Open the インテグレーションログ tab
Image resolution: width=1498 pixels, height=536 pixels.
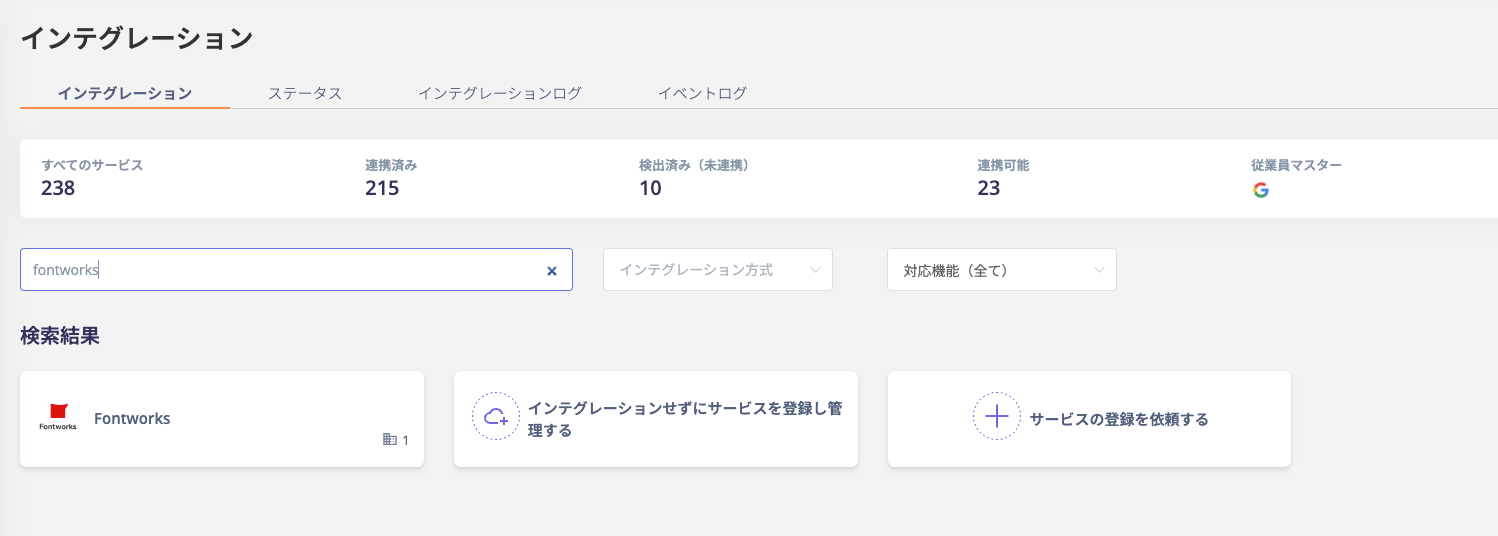tap(500, 93)
